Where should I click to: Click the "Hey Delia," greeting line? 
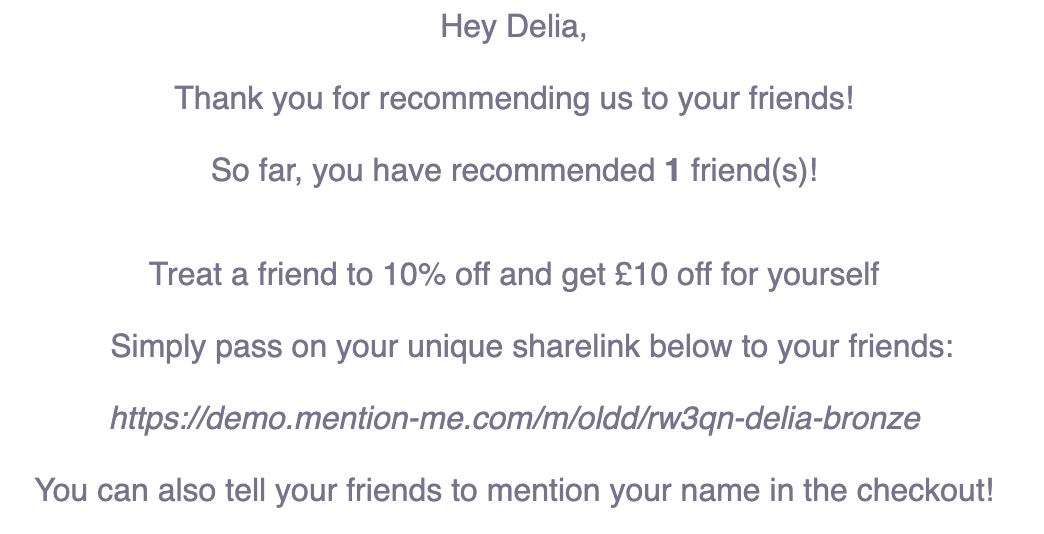(x=513, y=27)
